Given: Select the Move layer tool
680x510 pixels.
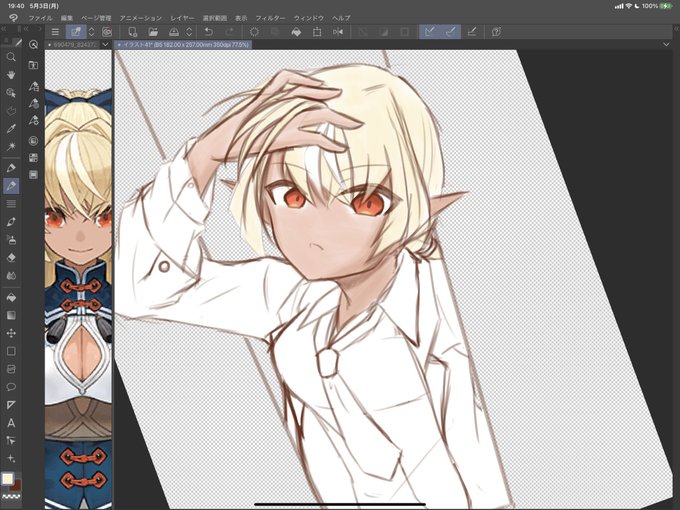Looking at the screenshot, I should [x=11, y=111].
